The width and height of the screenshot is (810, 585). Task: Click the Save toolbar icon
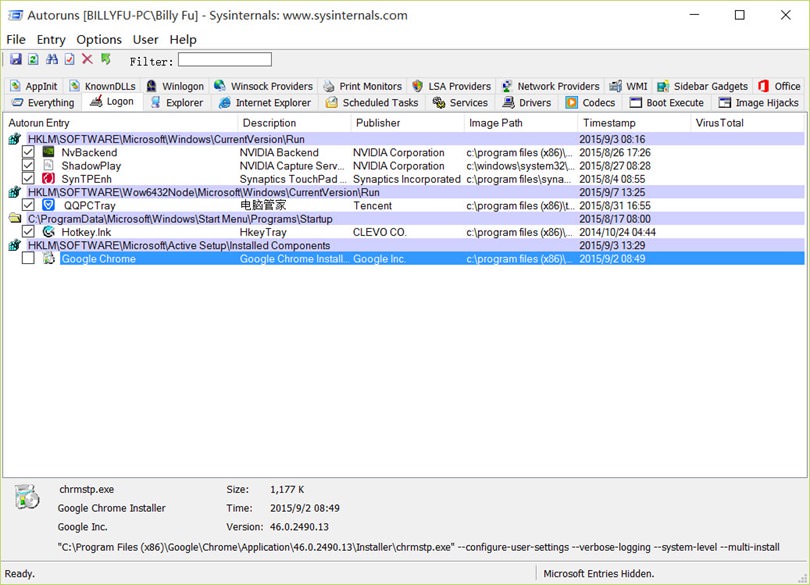click(x=15, y=59)
